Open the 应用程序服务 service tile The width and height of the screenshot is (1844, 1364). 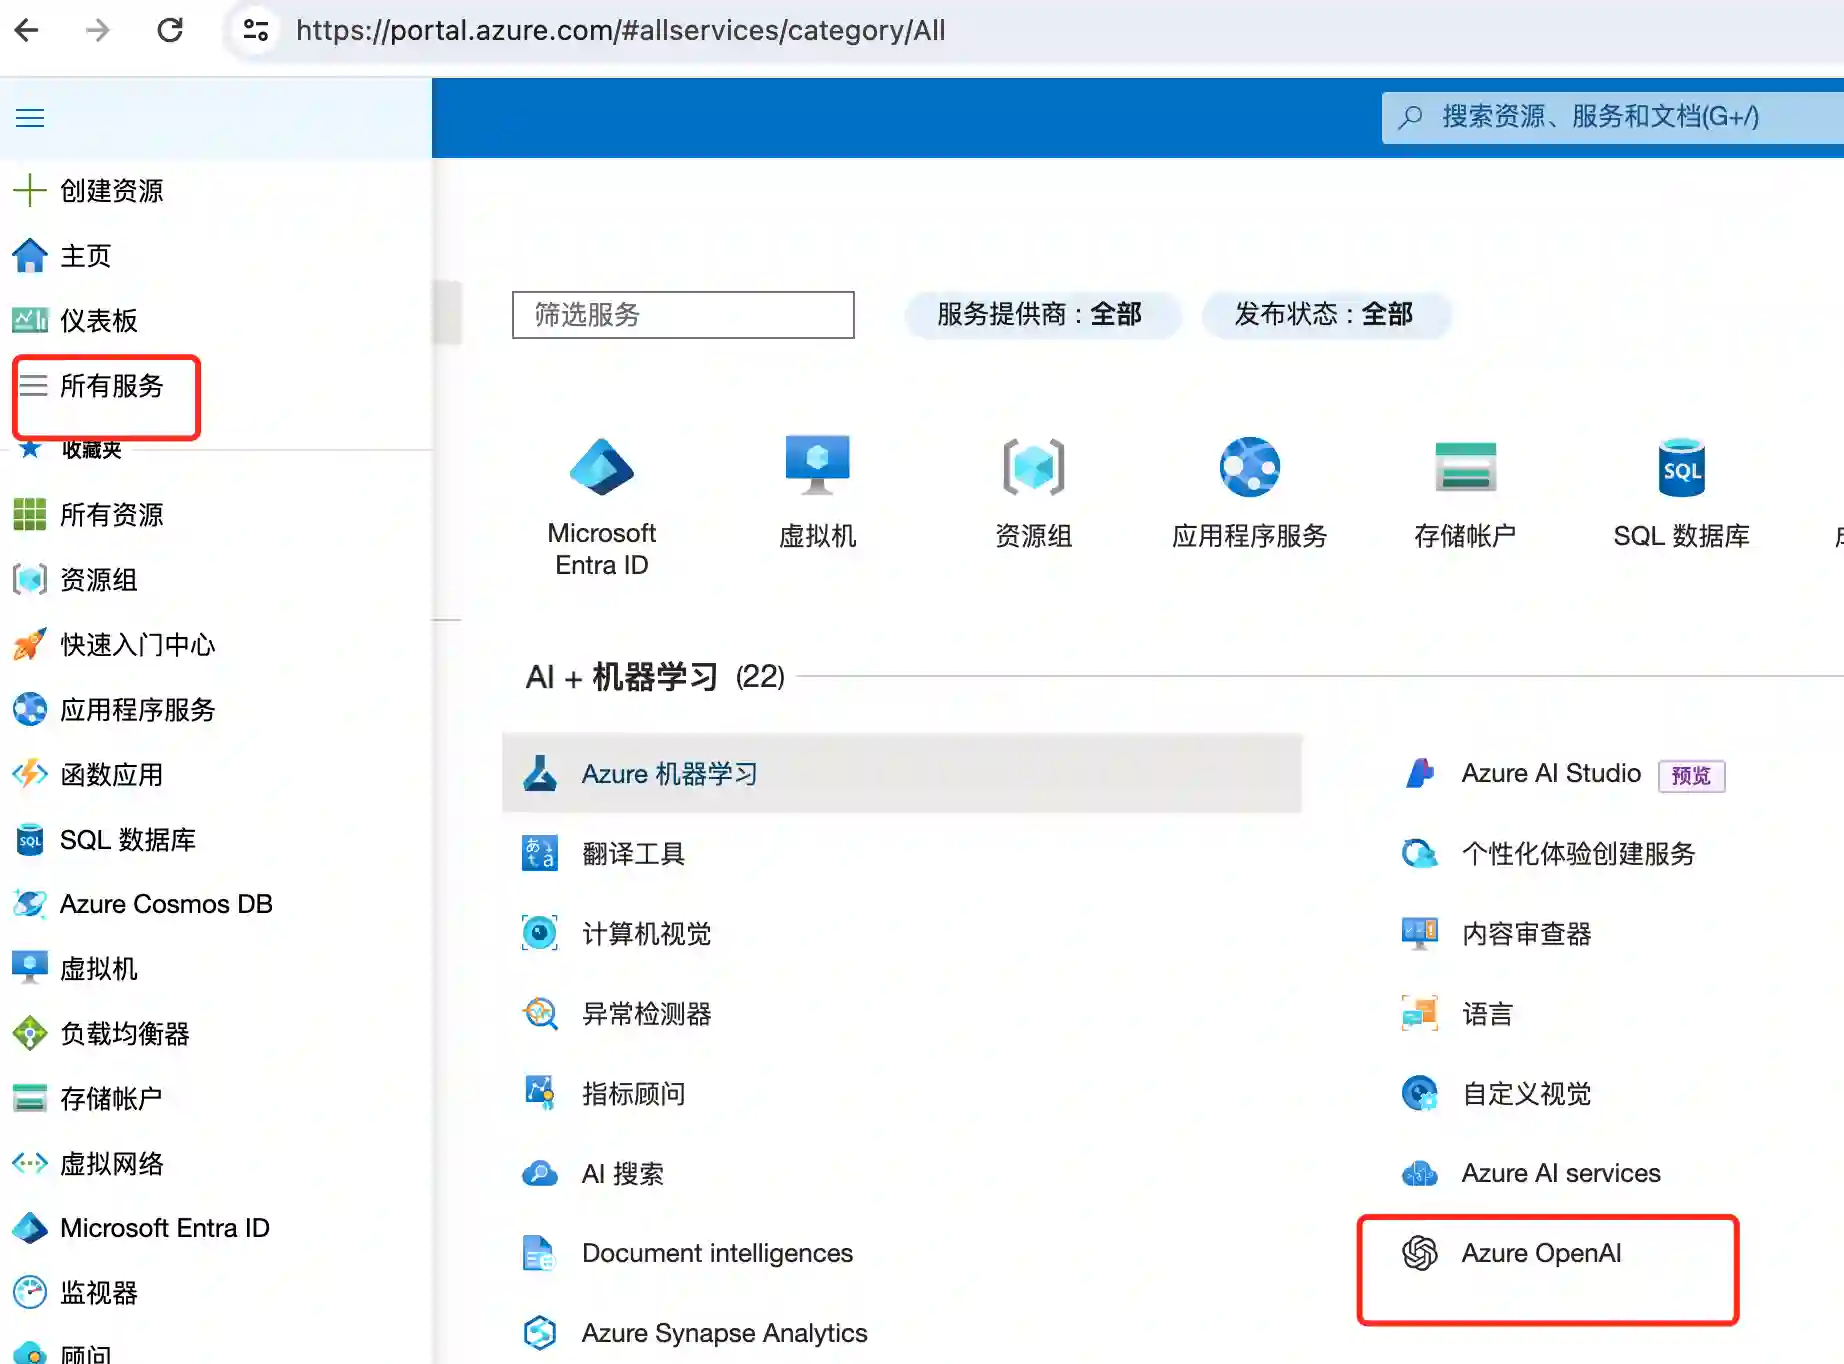tap(1250, 492)
